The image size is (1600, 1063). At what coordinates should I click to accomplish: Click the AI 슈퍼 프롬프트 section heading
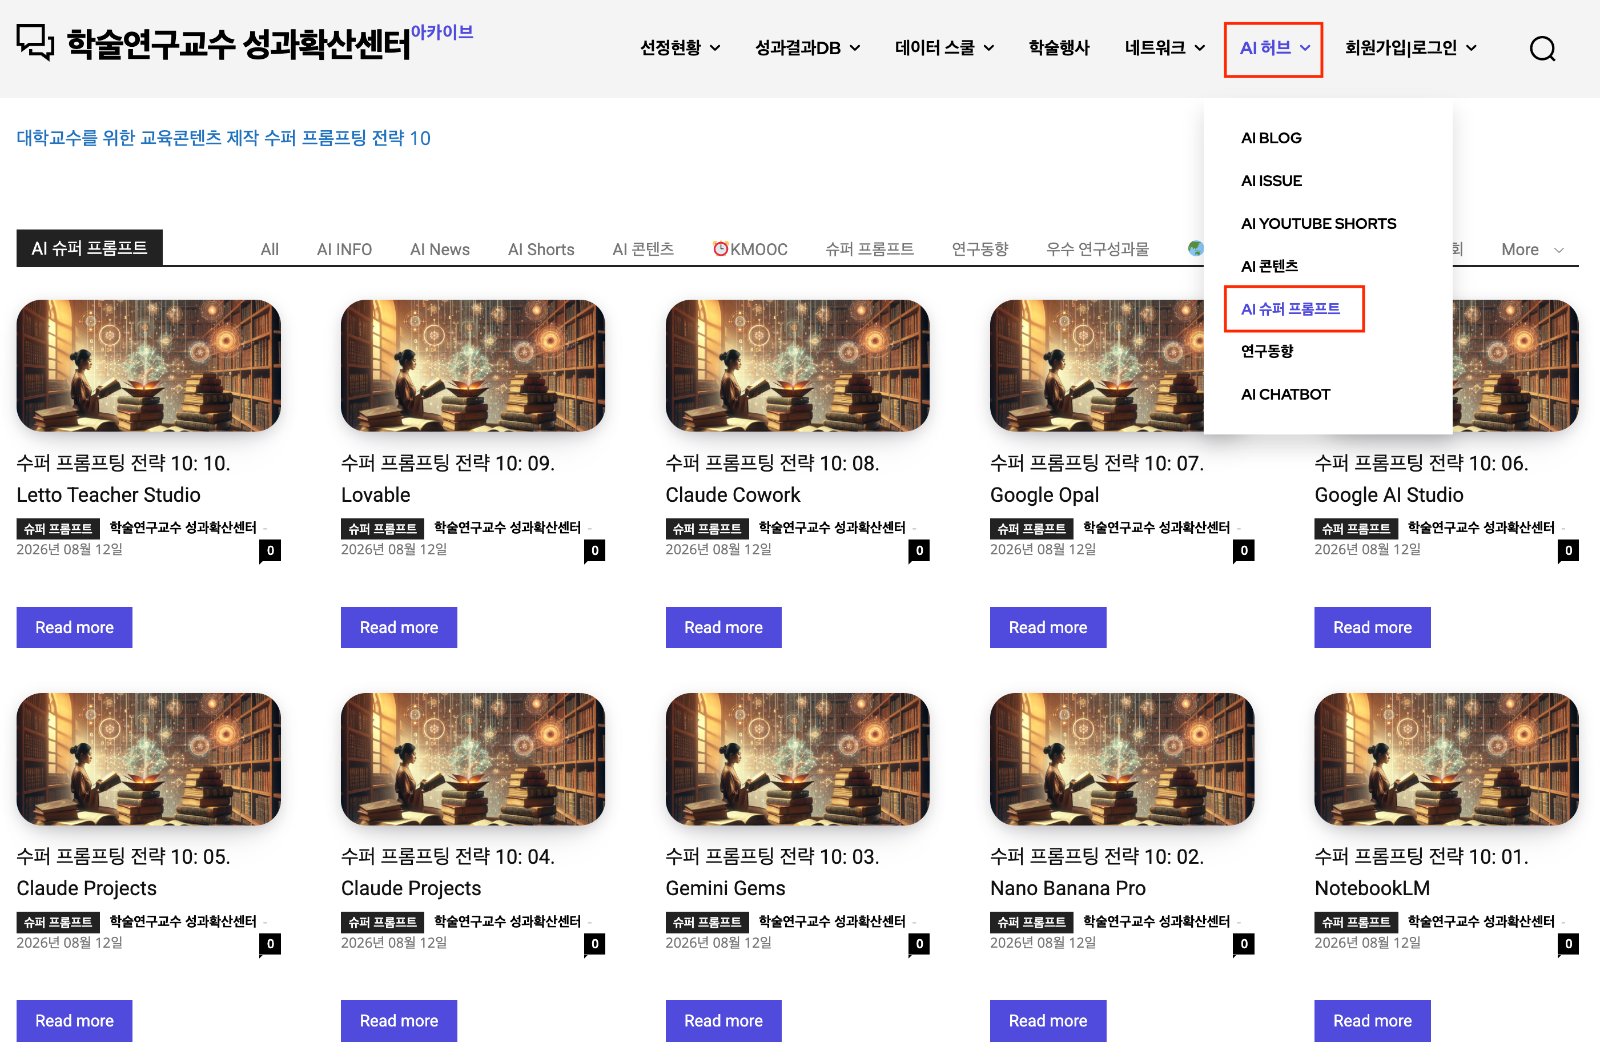[89, 248]
